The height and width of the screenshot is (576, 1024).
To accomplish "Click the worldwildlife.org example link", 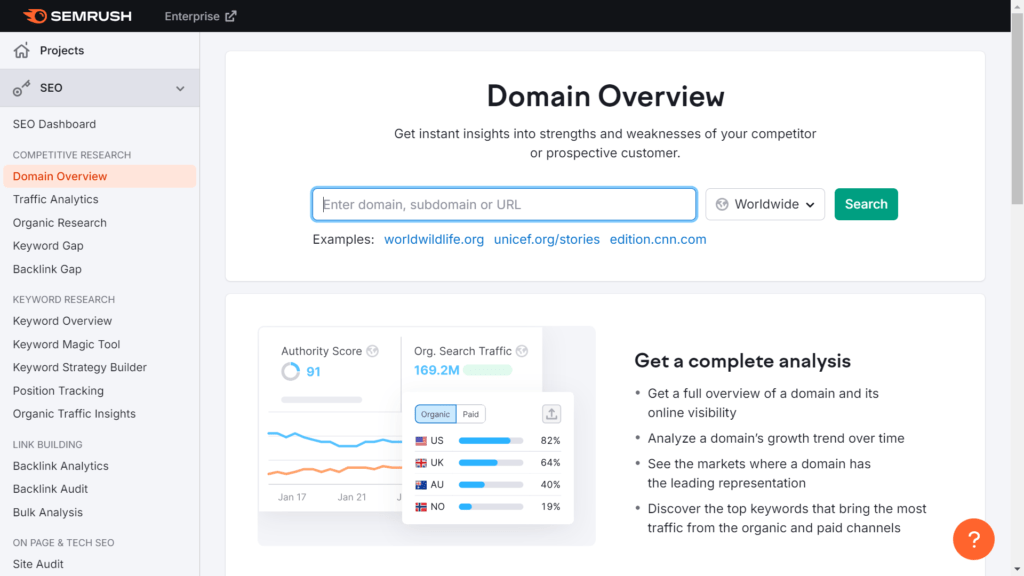I will click(x=434, y=239).
